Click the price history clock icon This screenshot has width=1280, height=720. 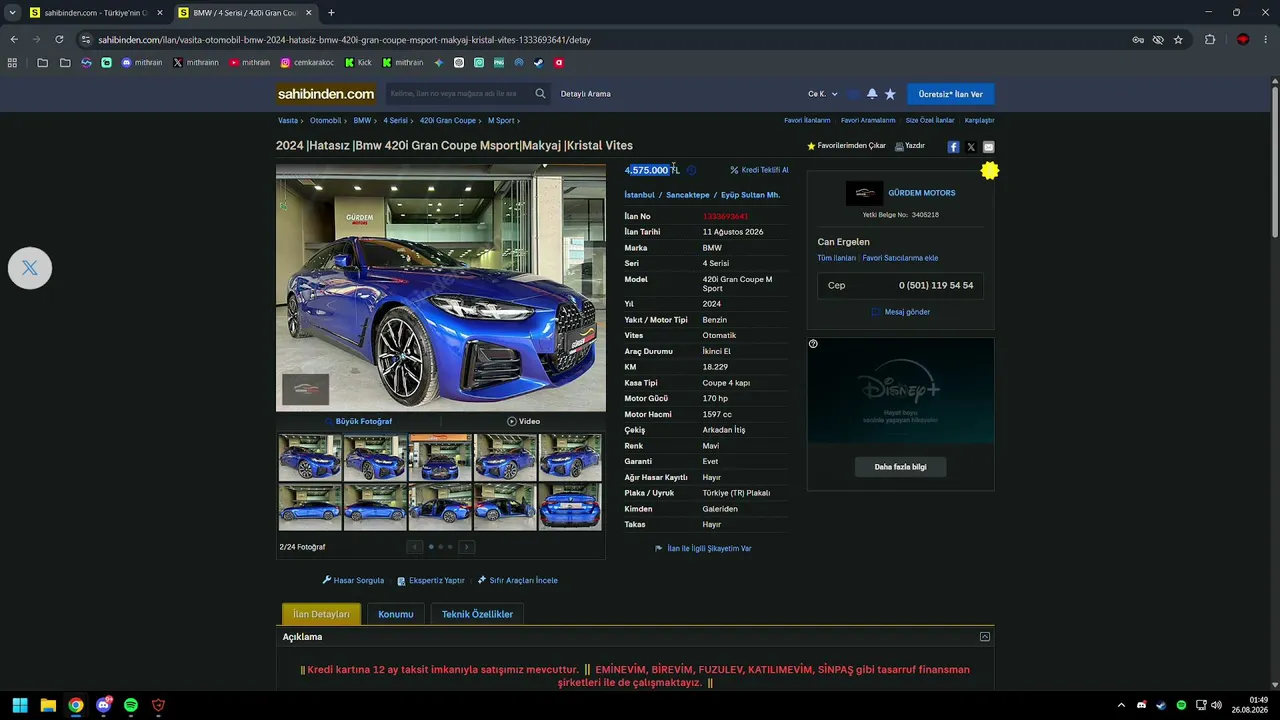pyautogui.click(x=691, y=170)
